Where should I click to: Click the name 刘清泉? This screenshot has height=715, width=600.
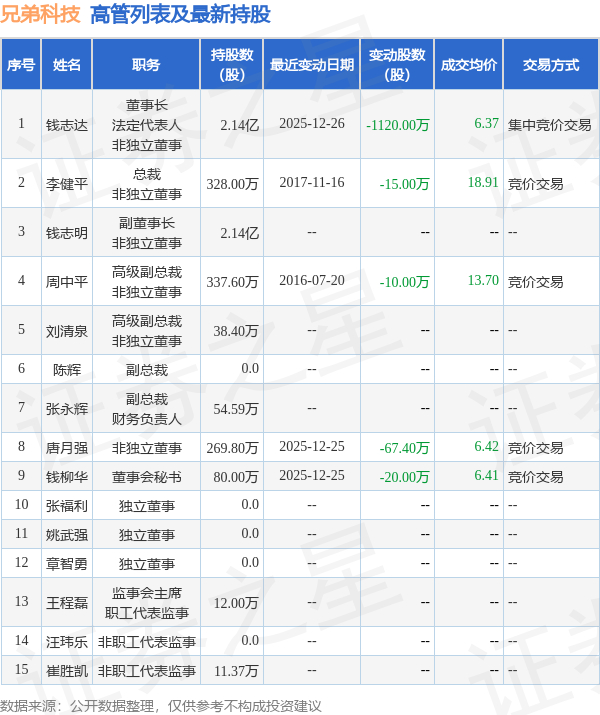pyautogui.click(x=67, y=331)
